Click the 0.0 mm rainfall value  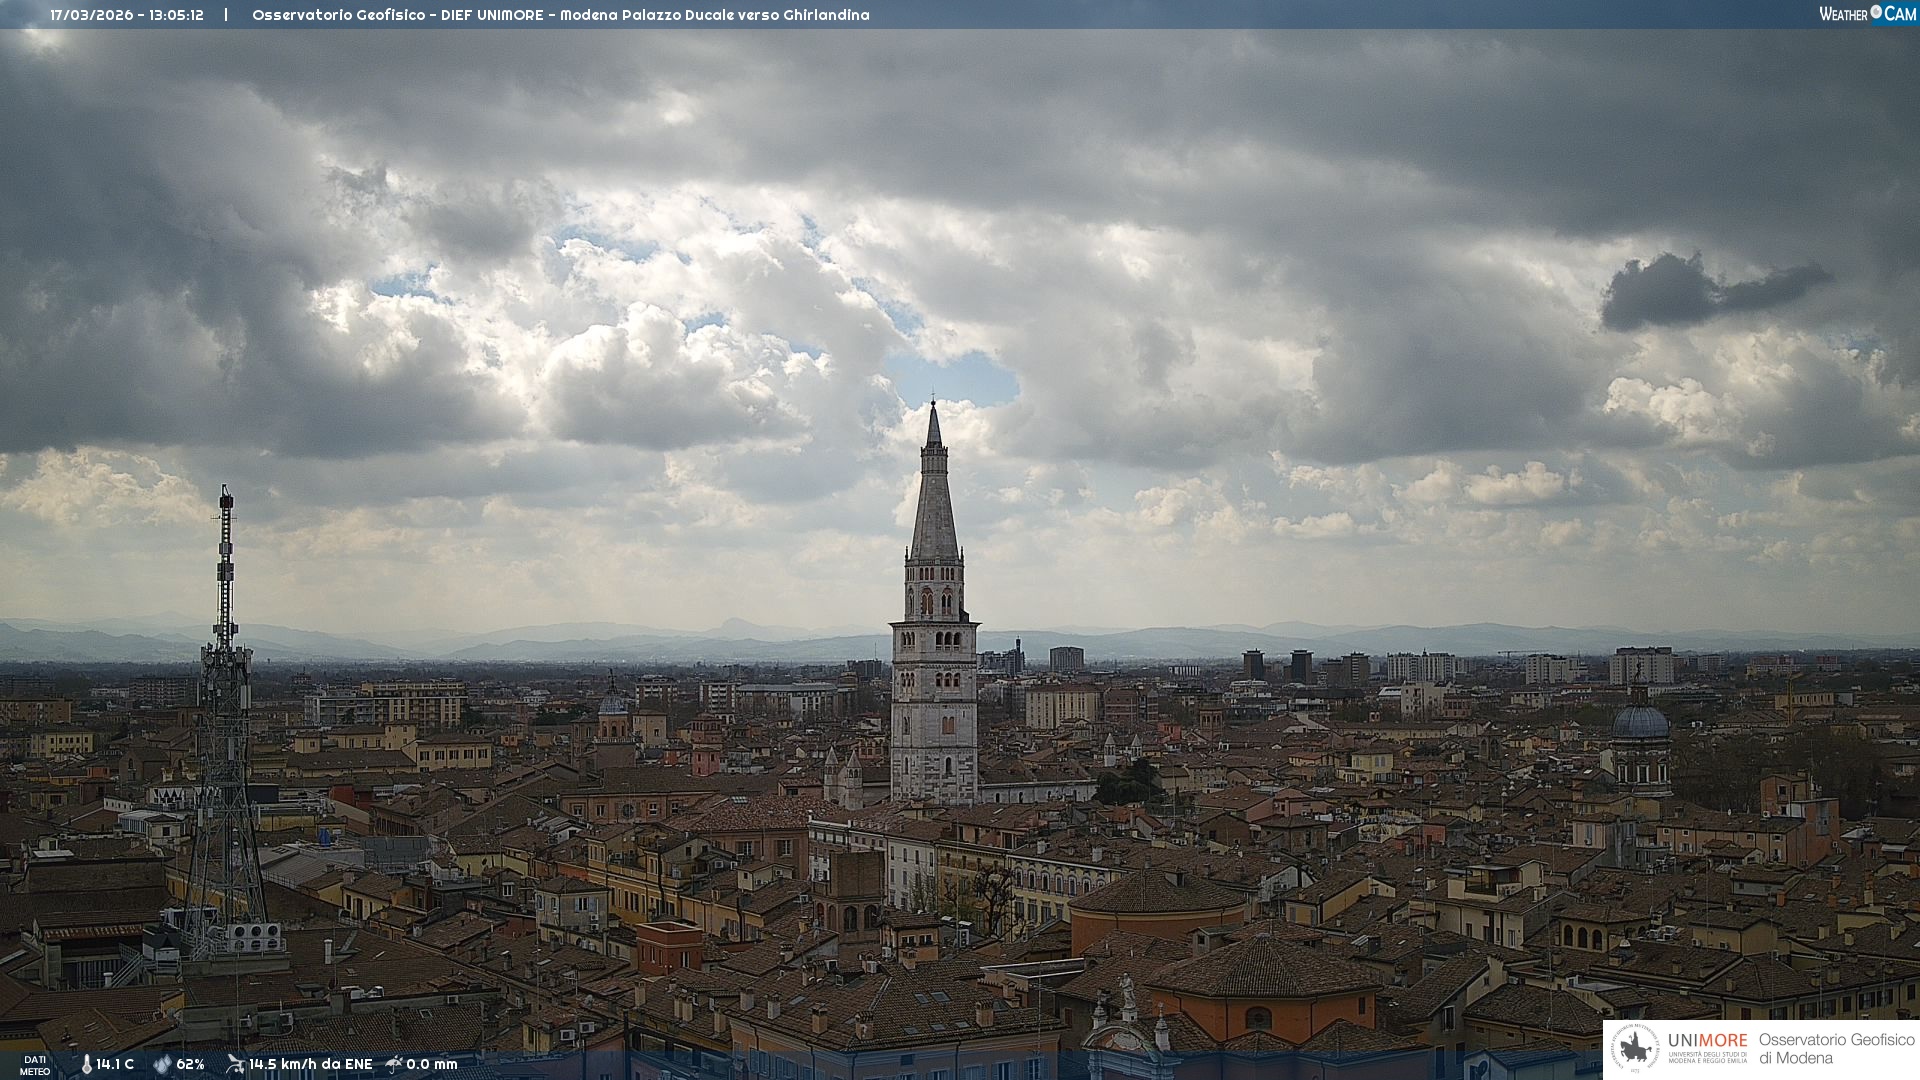[x=432, y=1064]
